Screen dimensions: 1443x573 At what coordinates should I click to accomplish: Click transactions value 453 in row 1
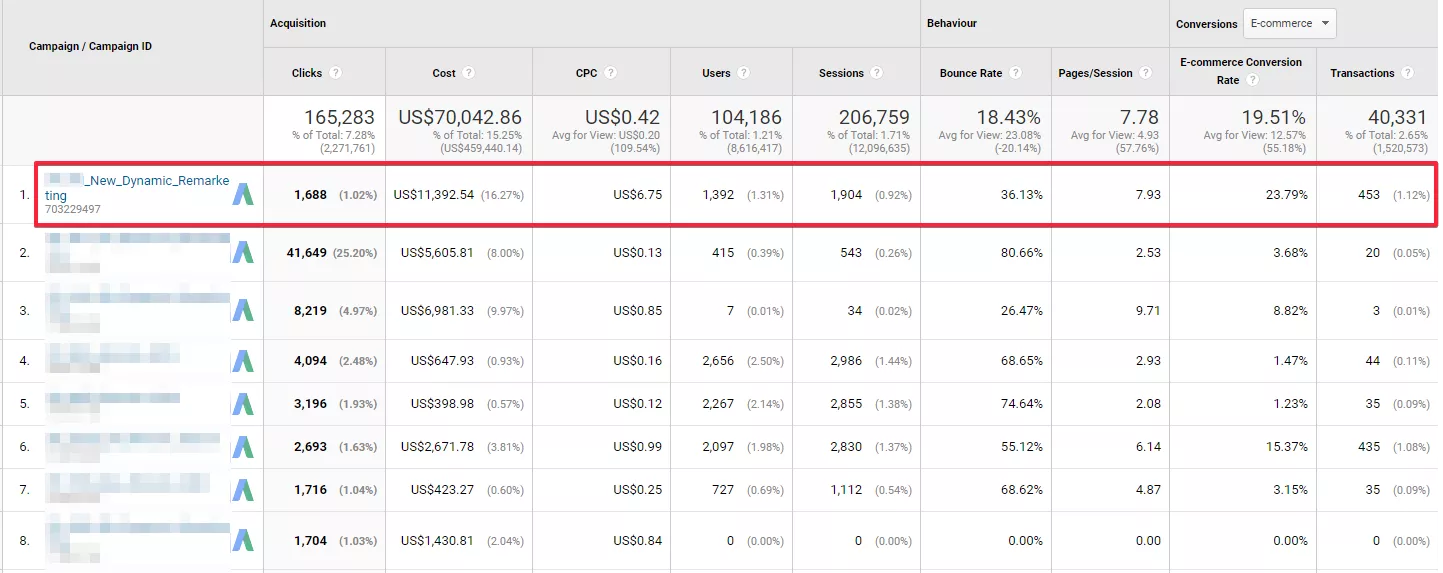click(x=1369, y=195)
